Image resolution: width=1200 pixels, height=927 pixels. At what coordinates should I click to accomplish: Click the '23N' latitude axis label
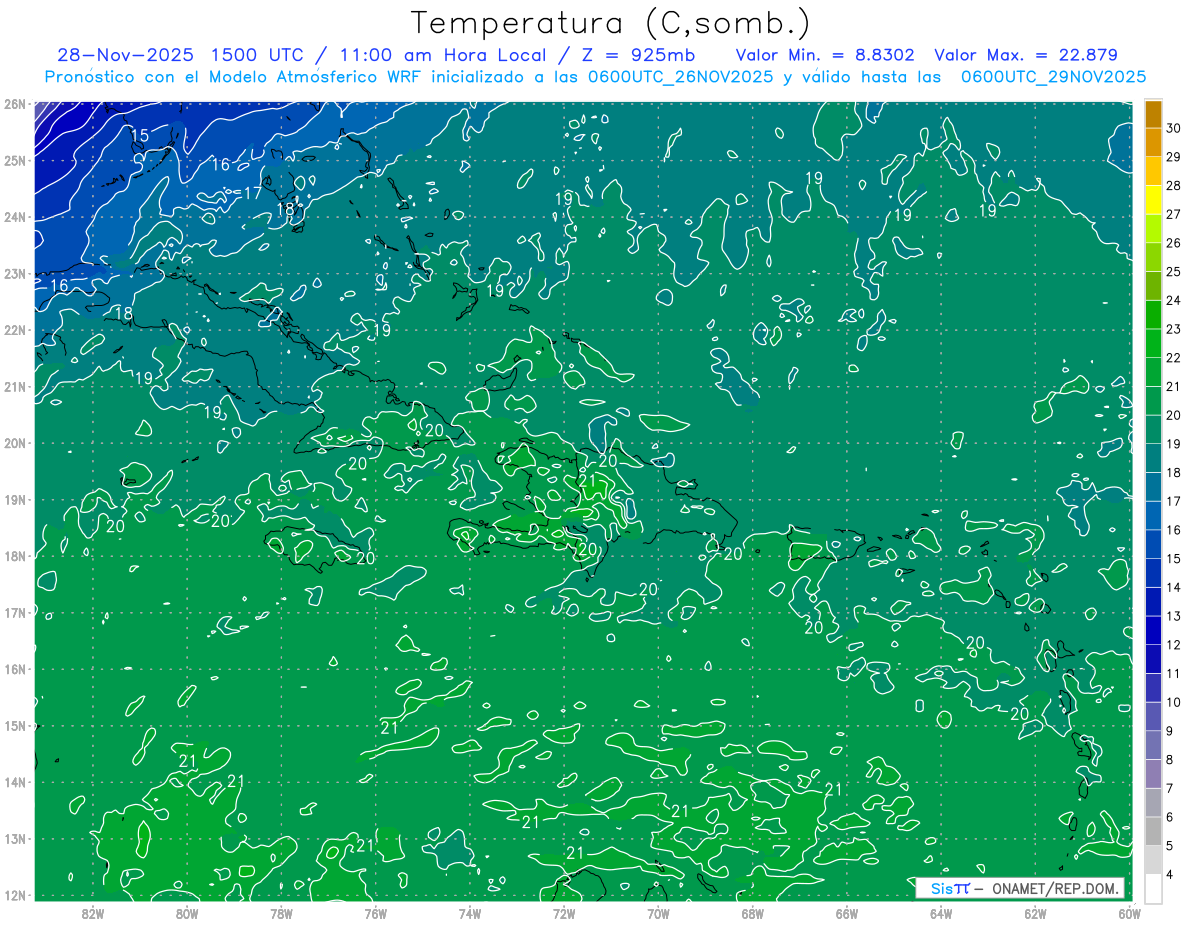tap(15, 274)
